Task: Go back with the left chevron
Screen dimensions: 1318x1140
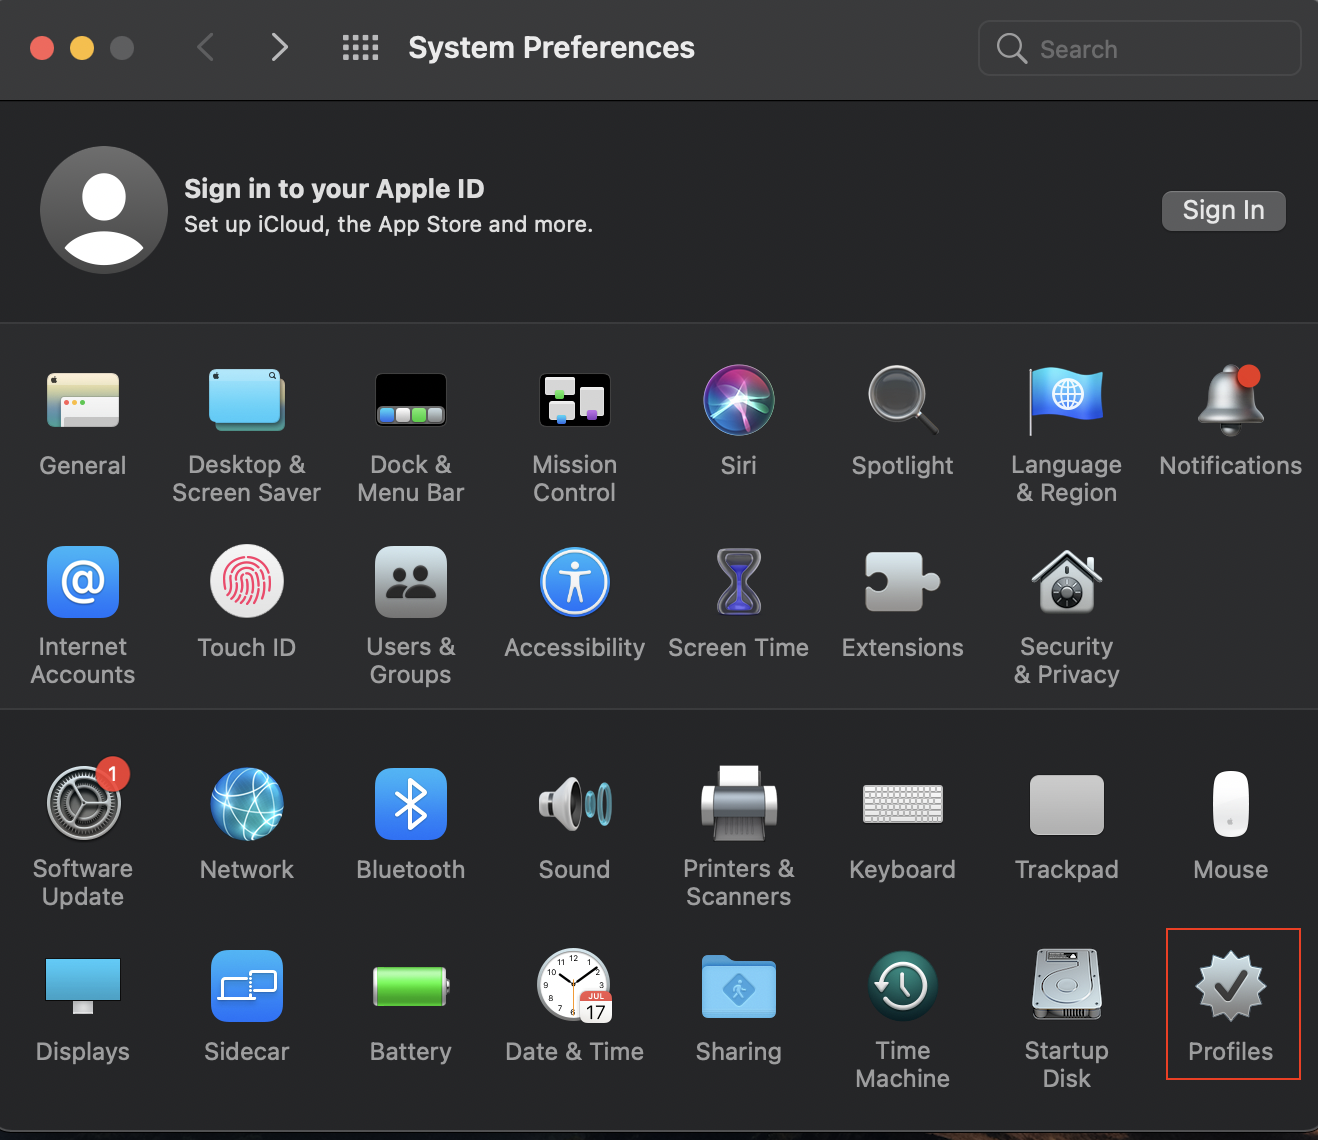Action: (x=206, y=47)
